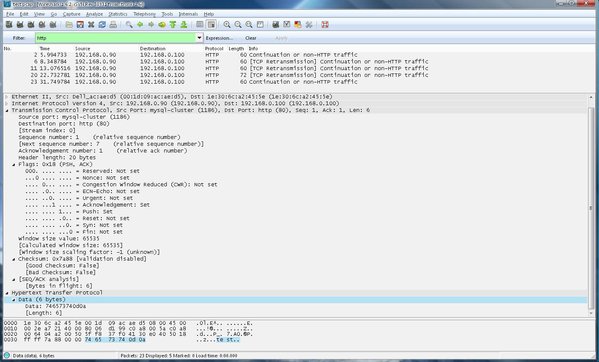Open the Expression... filter builder
The image size is (599, 362).
pyautogui.click(x=219, y=38)
